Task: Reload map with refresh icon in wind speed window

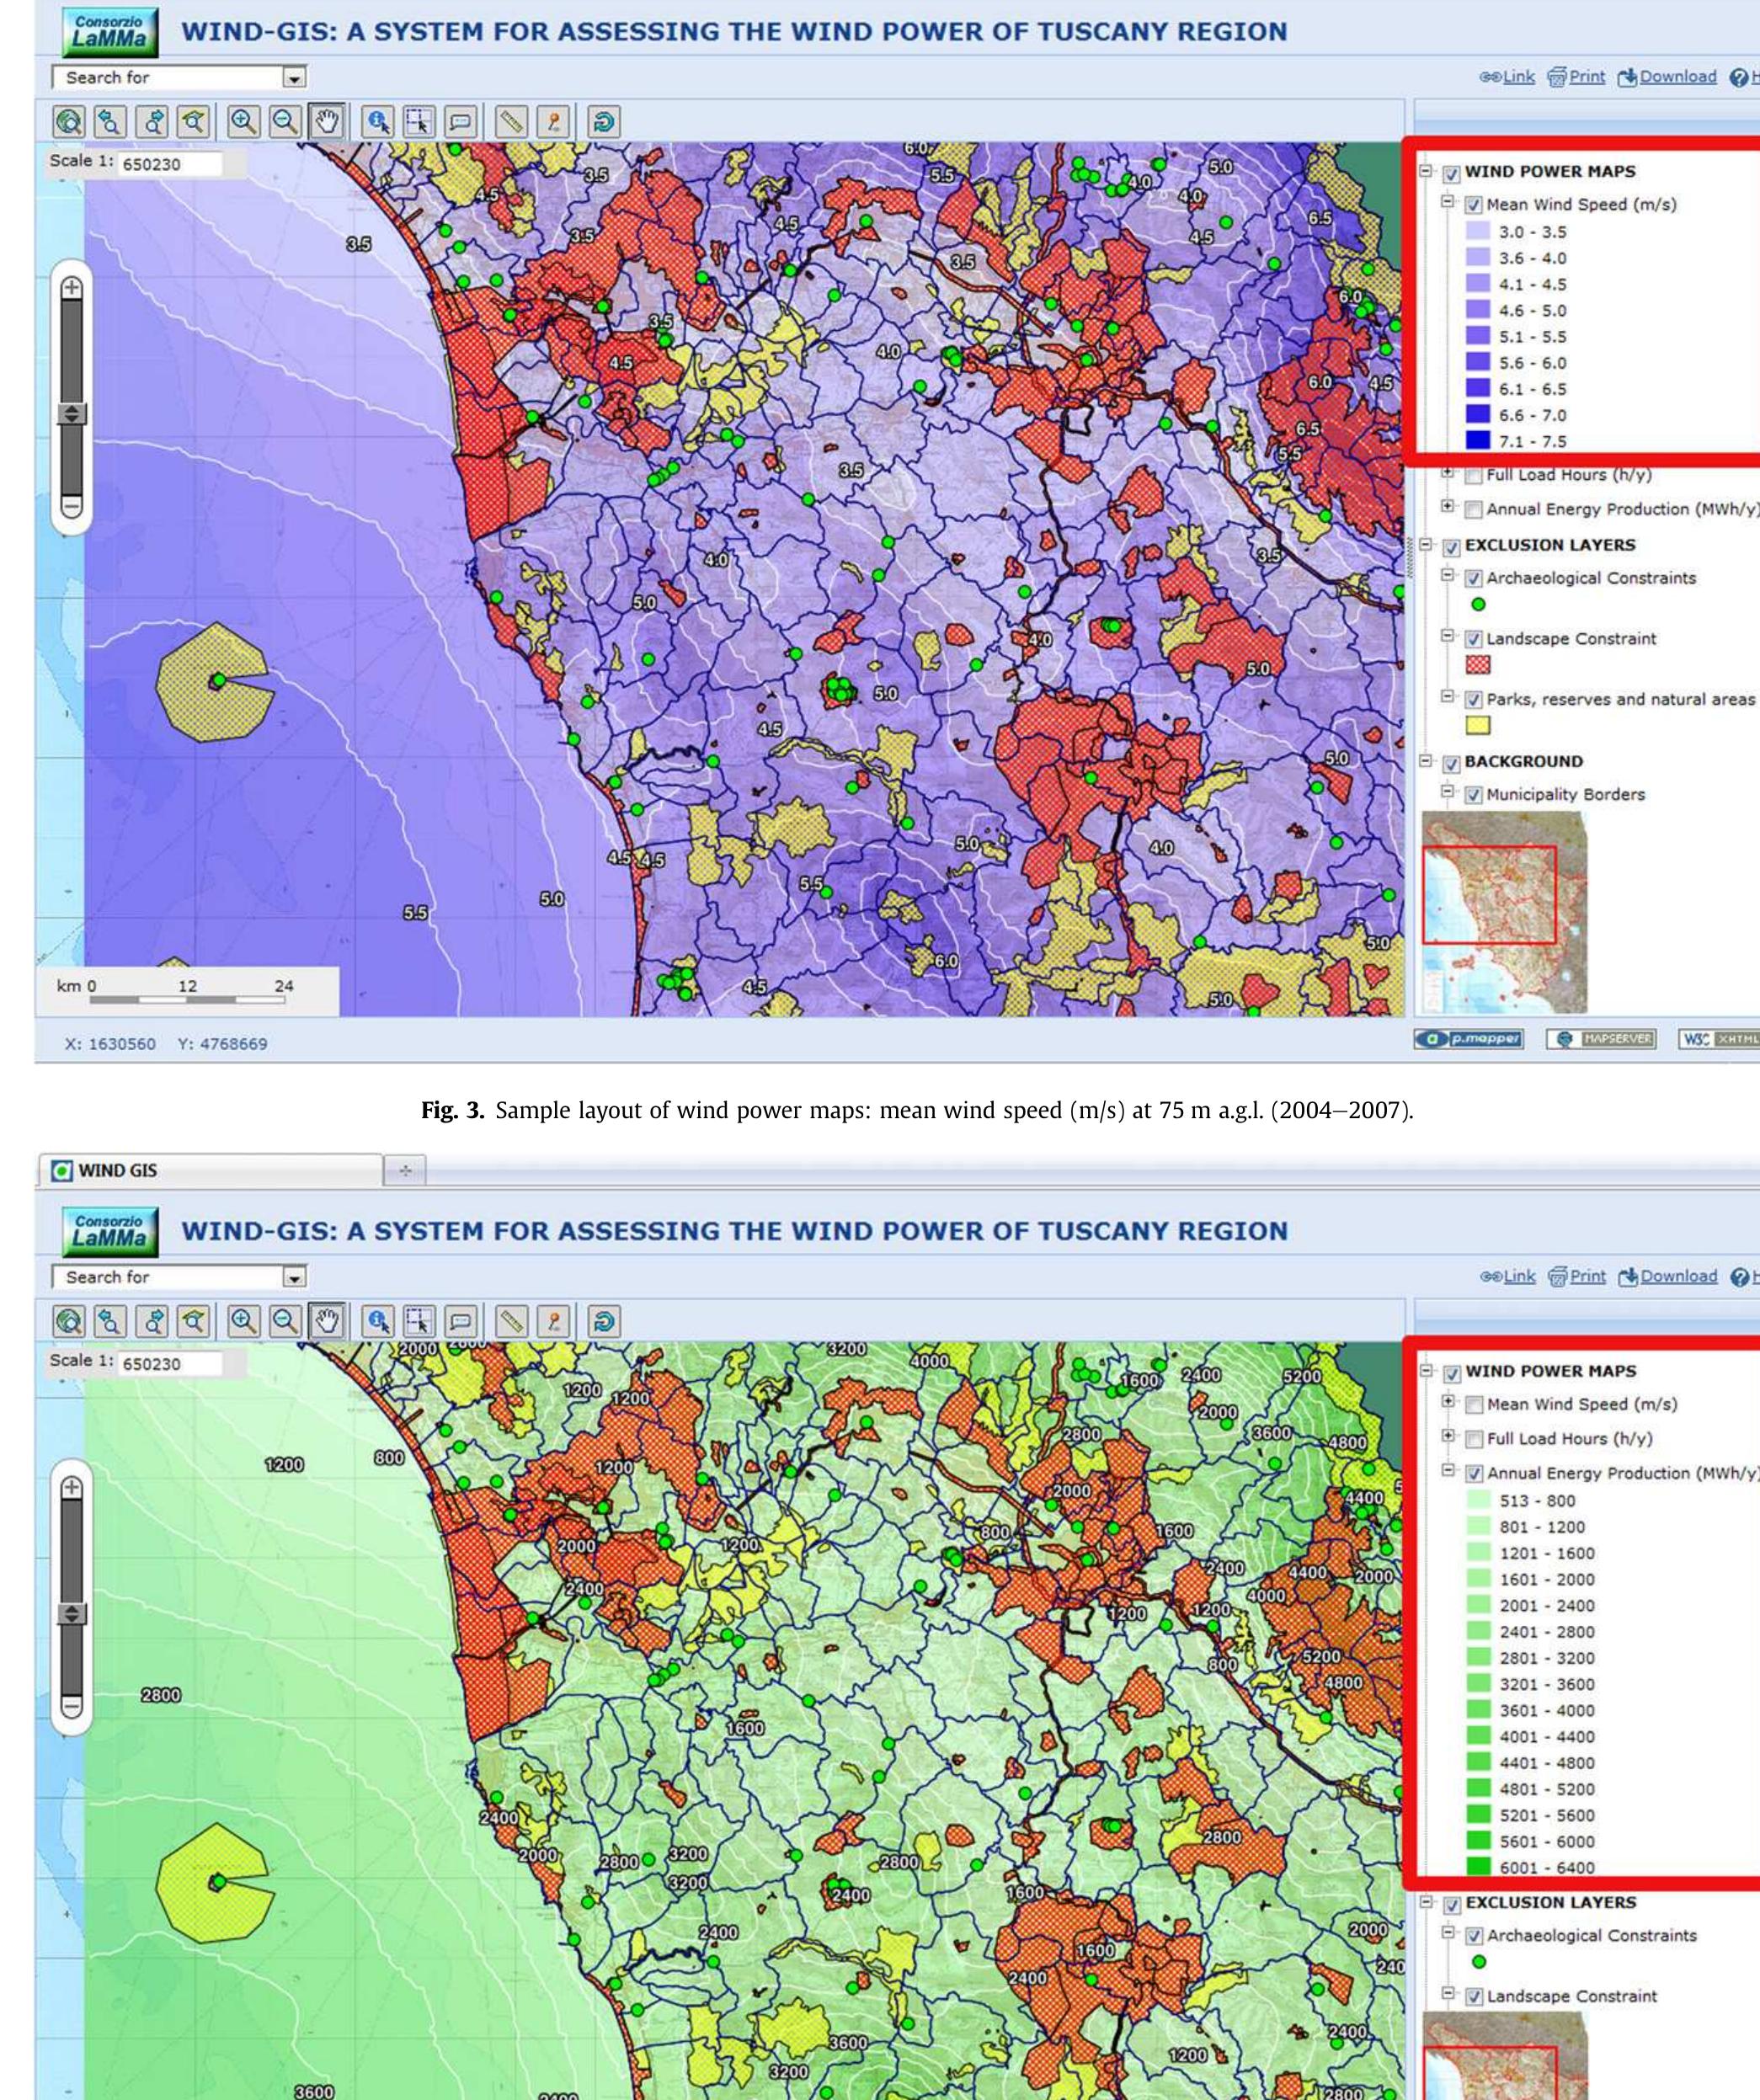Action: click(x=603, y=122)
